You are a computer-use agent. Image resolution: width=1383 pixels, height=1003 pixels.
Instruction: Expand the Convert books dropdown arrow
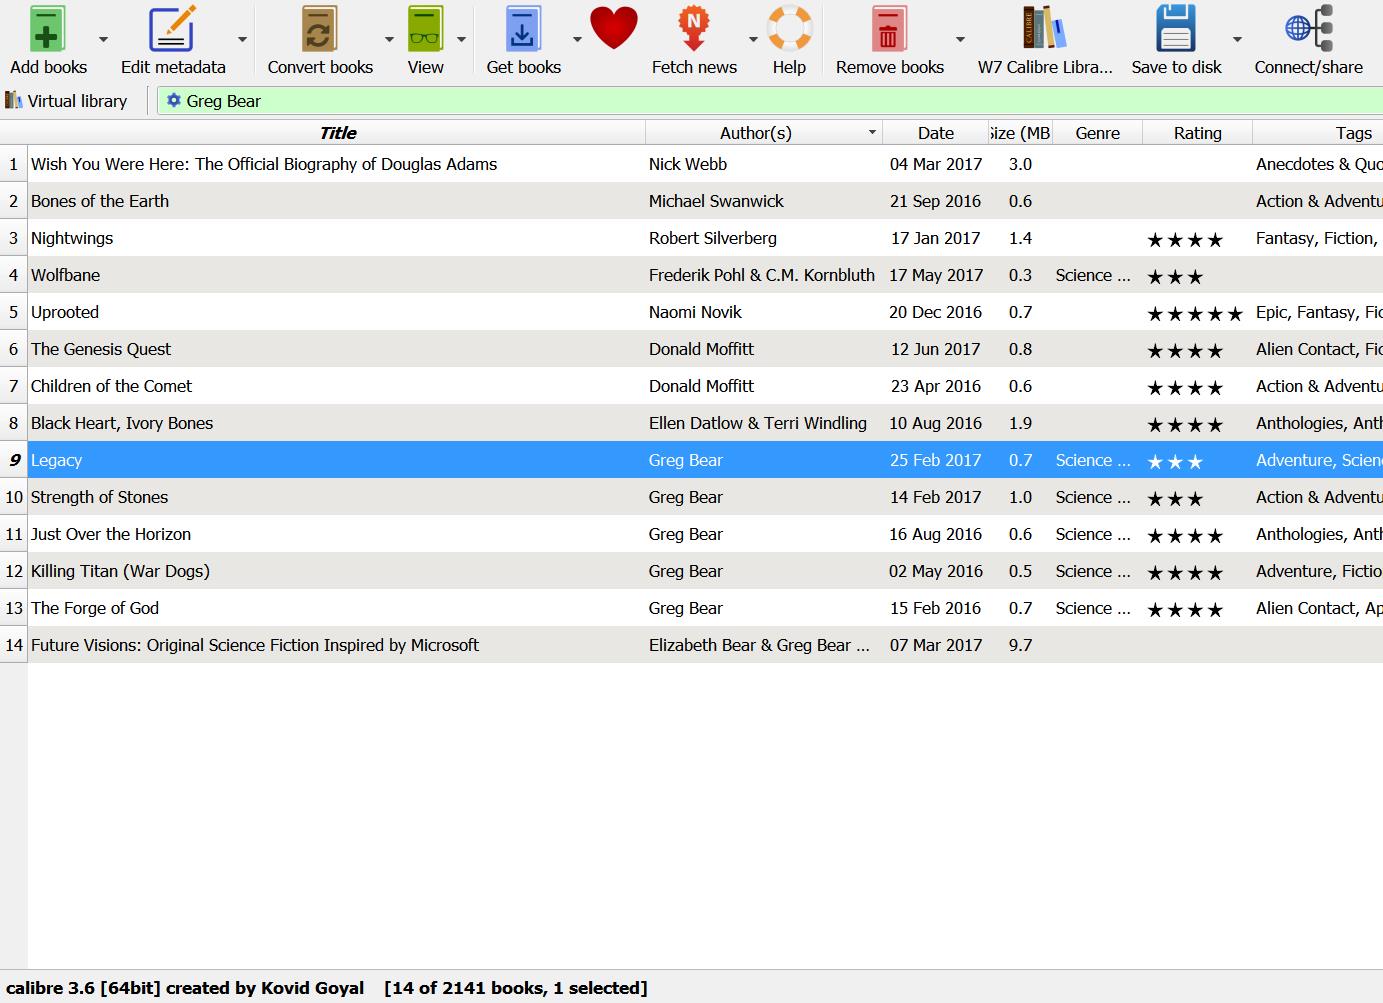tap(389, 40)
